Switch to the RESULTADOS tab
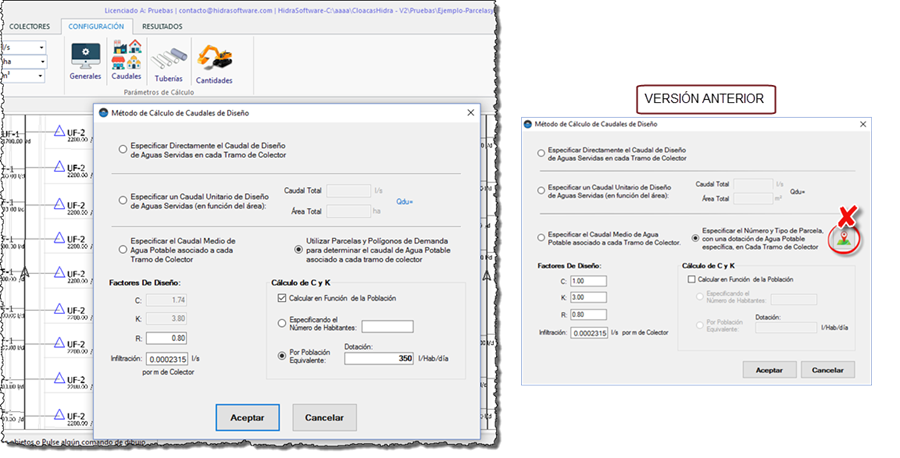Screen dimensions: 900x458 [161, 27]
